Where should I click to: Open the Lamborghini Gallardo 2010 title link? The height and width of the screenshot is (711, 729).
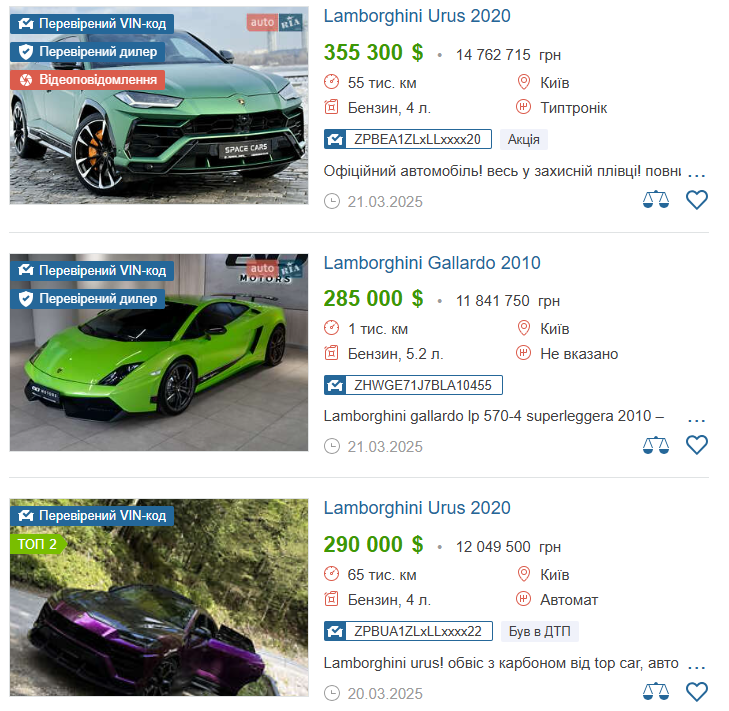pos(432,263)
